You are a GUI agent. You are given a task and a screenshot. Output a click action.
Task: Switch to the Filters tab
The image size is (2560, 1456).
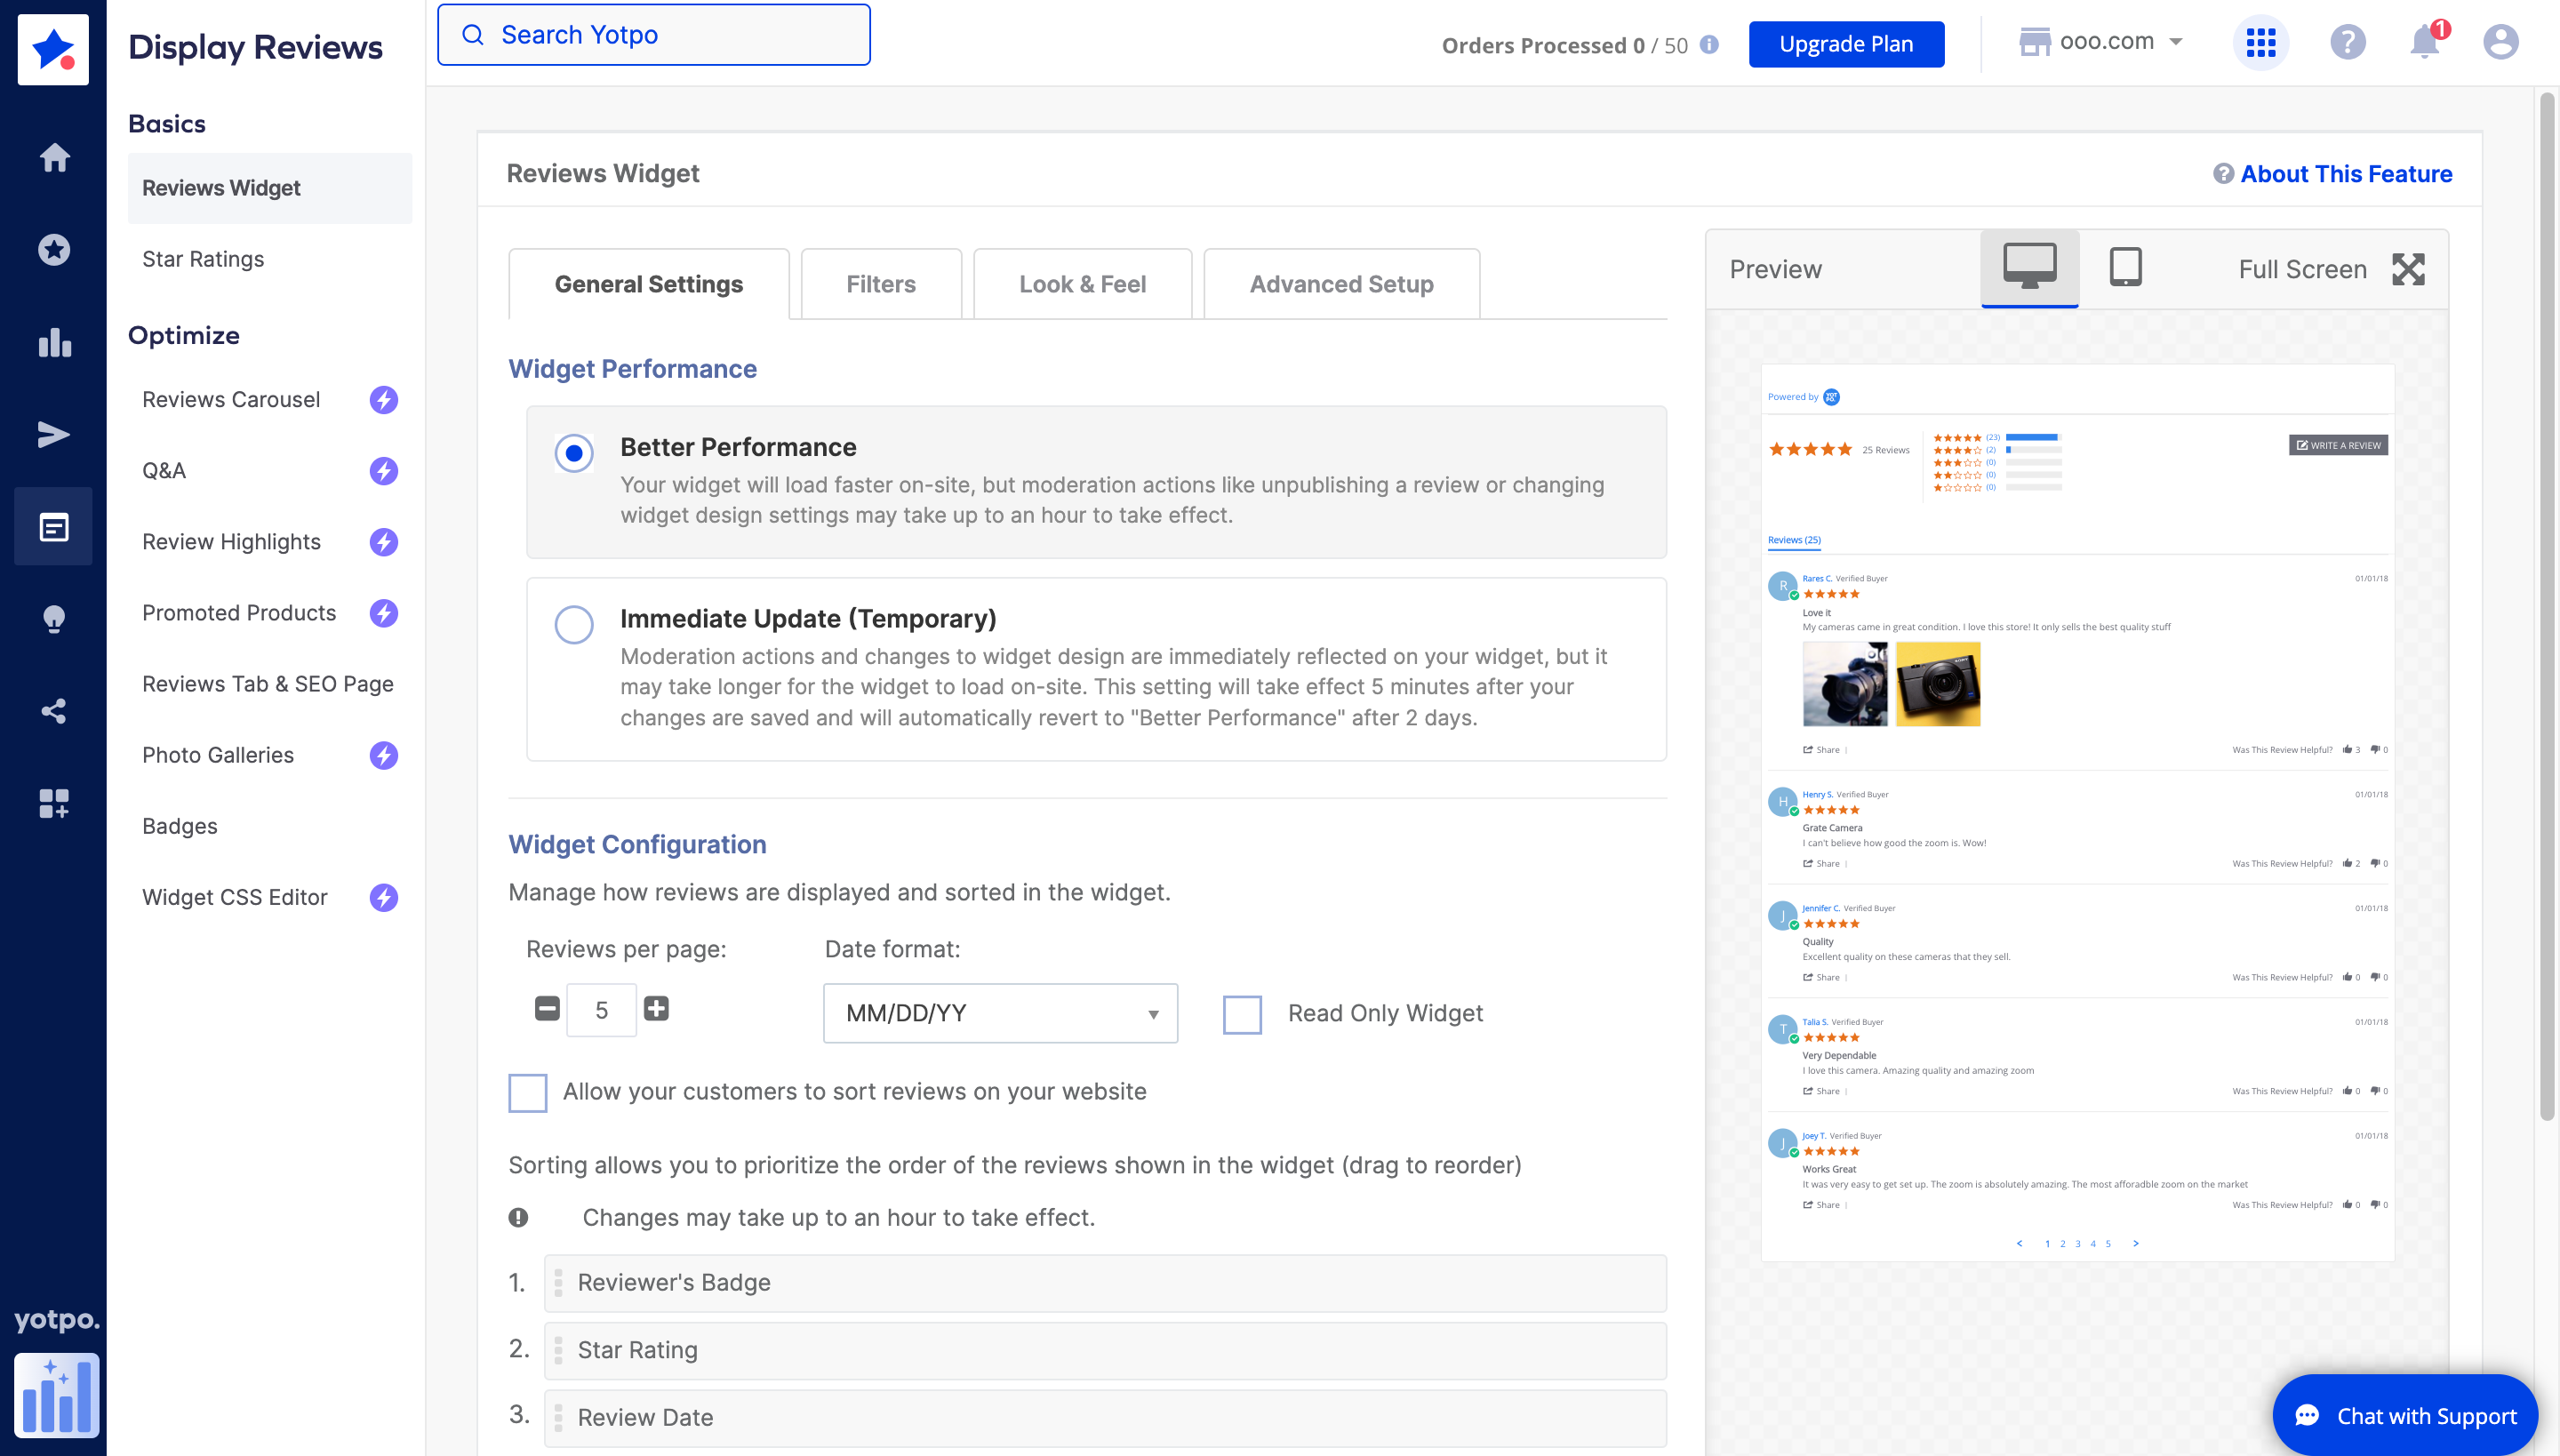pos(881,284)
